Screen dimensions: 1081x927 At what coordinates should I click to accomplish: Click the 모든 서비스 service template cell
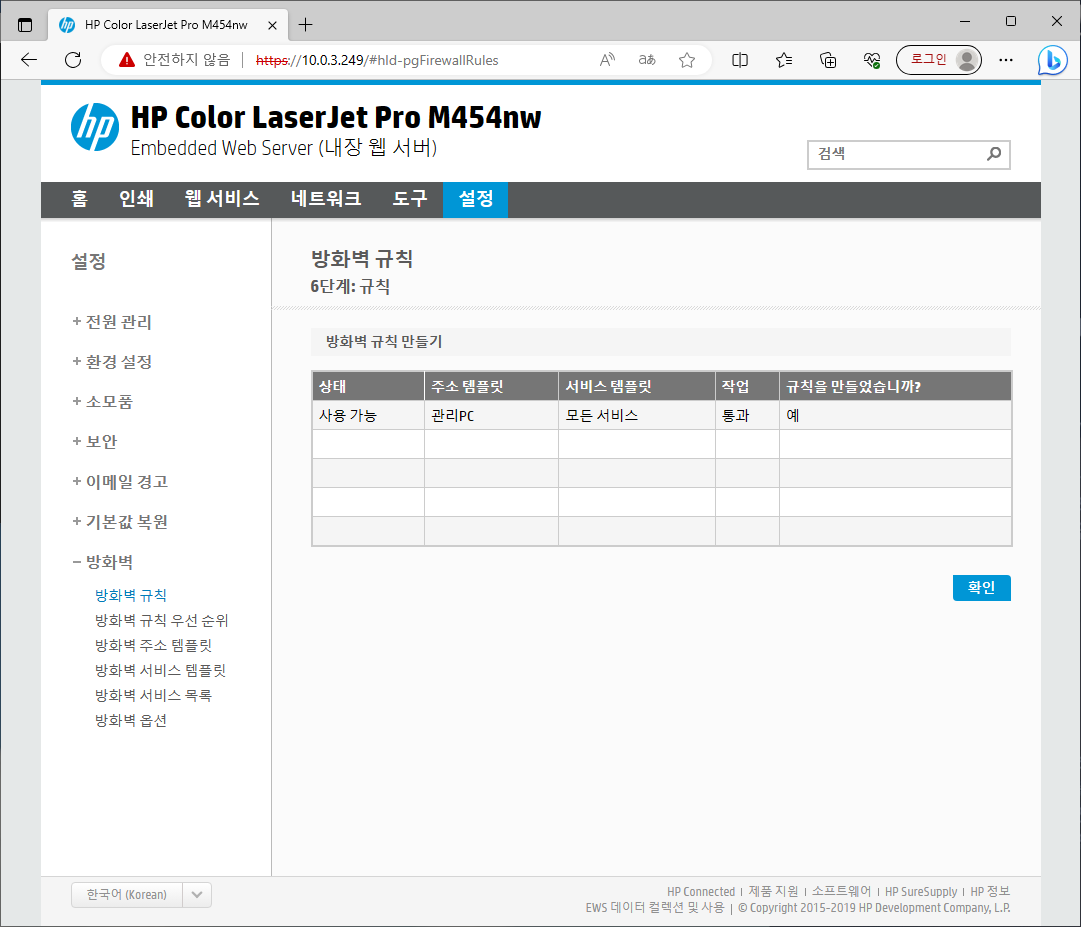tap(637, 416)
